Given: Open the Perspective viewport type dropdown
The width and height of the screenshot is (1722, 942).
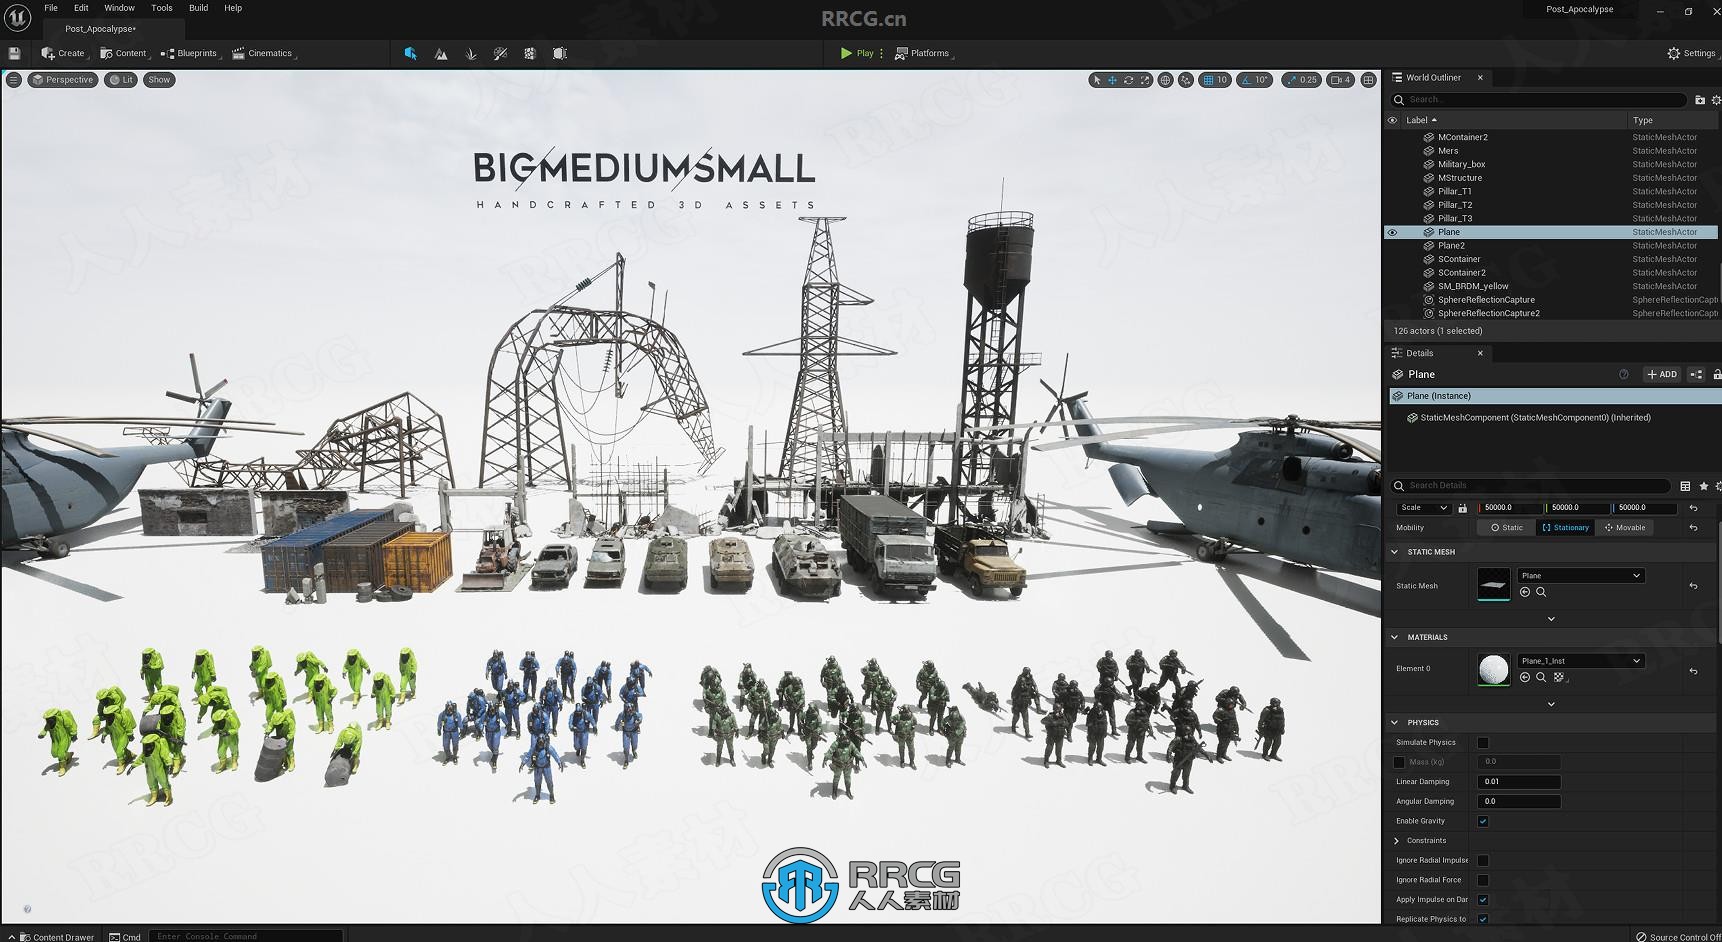Looking at the screenshot, I should [x=63, y=80].
